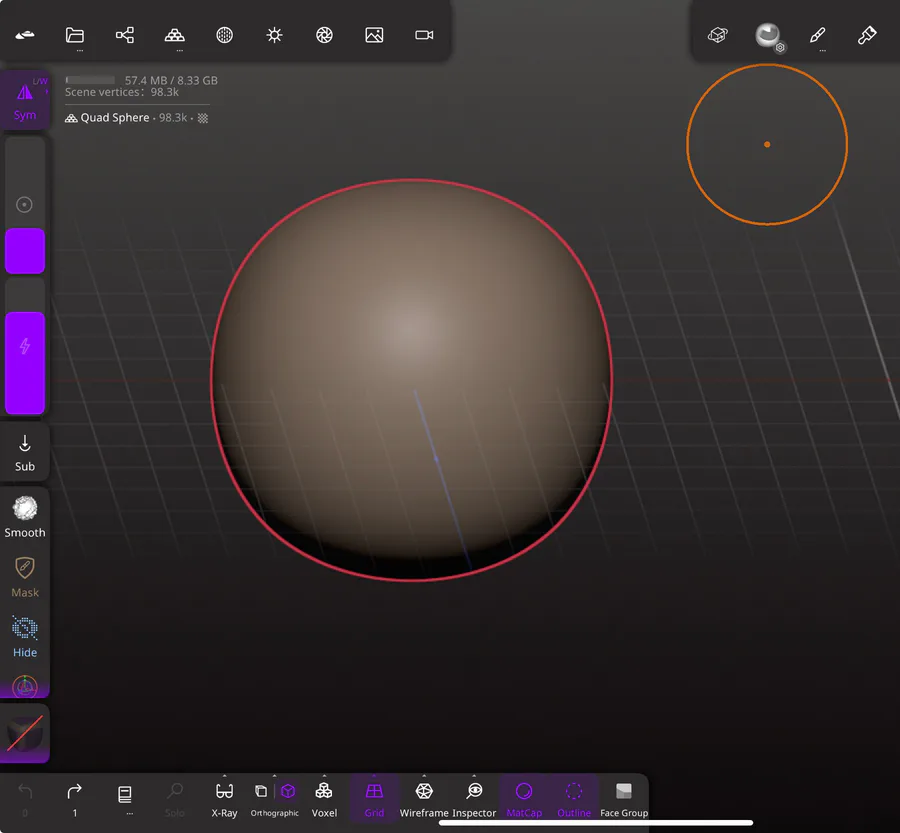
Task: Click the iPad home indicator bar
Action: (596, 823)
